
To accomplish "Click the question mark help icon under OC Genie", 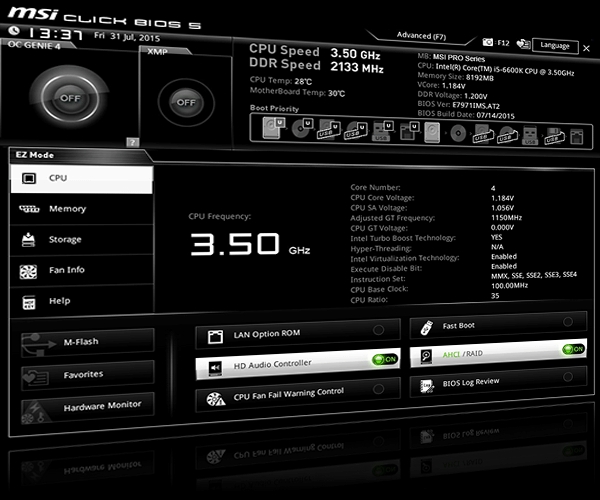I will click(x=132, y=142).
